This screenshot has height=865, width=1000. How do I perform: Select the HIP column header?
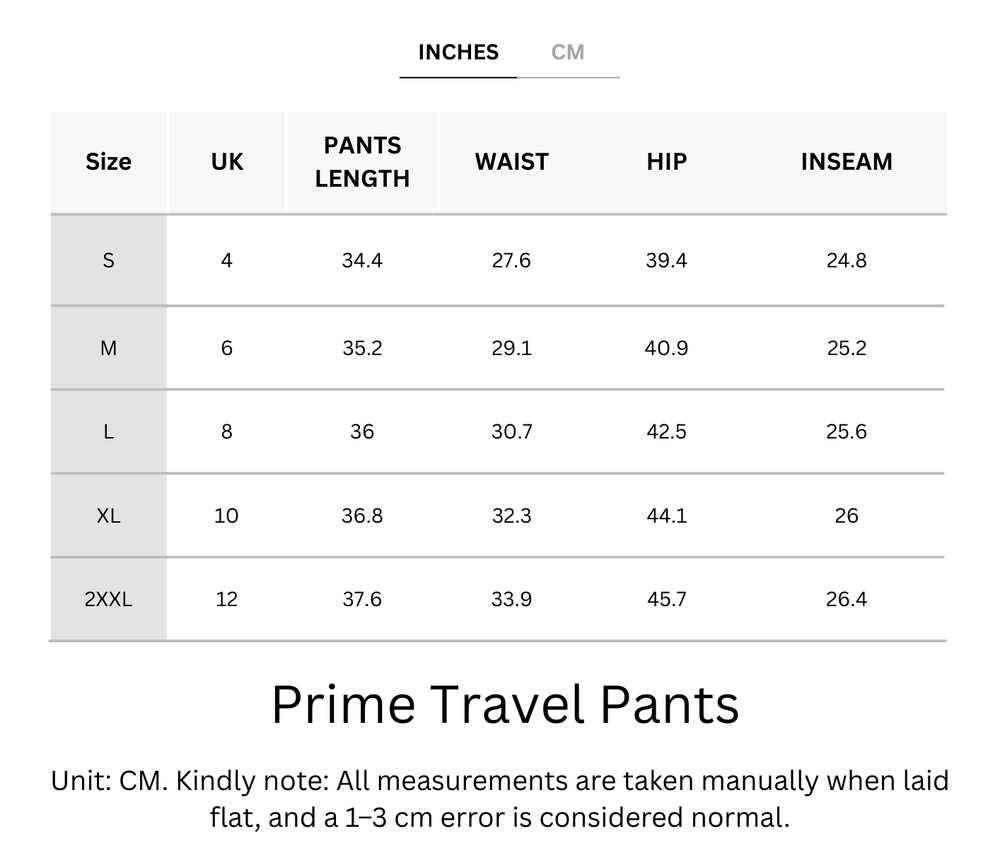pos(665,162)
